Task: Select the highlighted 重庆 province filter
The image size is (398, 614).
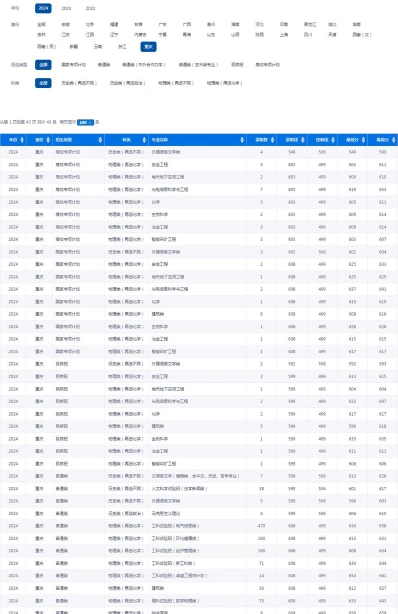Action: [148, 47]
